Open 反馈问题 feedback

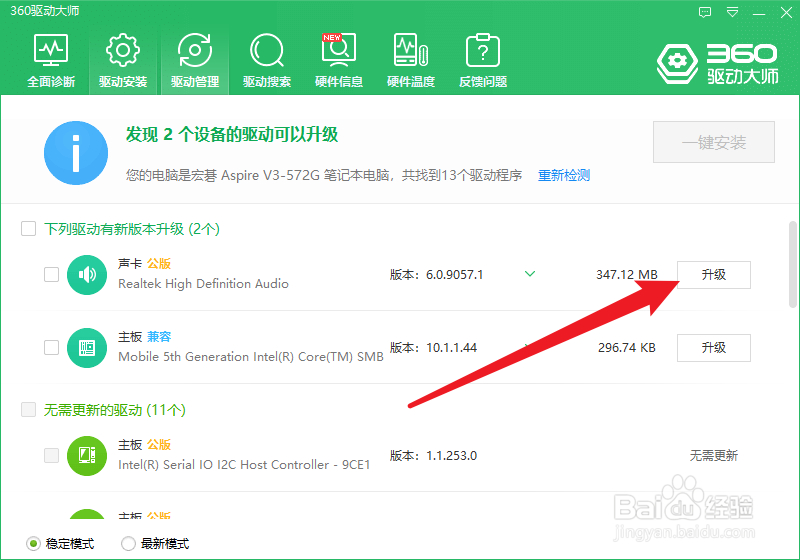(483, 60)
